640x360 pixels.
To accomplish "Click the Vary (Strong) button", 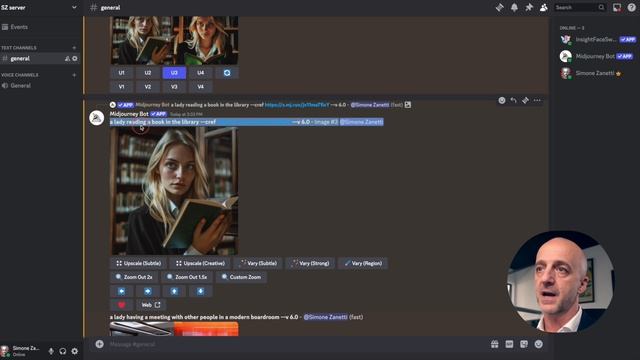I will (310, 263).
